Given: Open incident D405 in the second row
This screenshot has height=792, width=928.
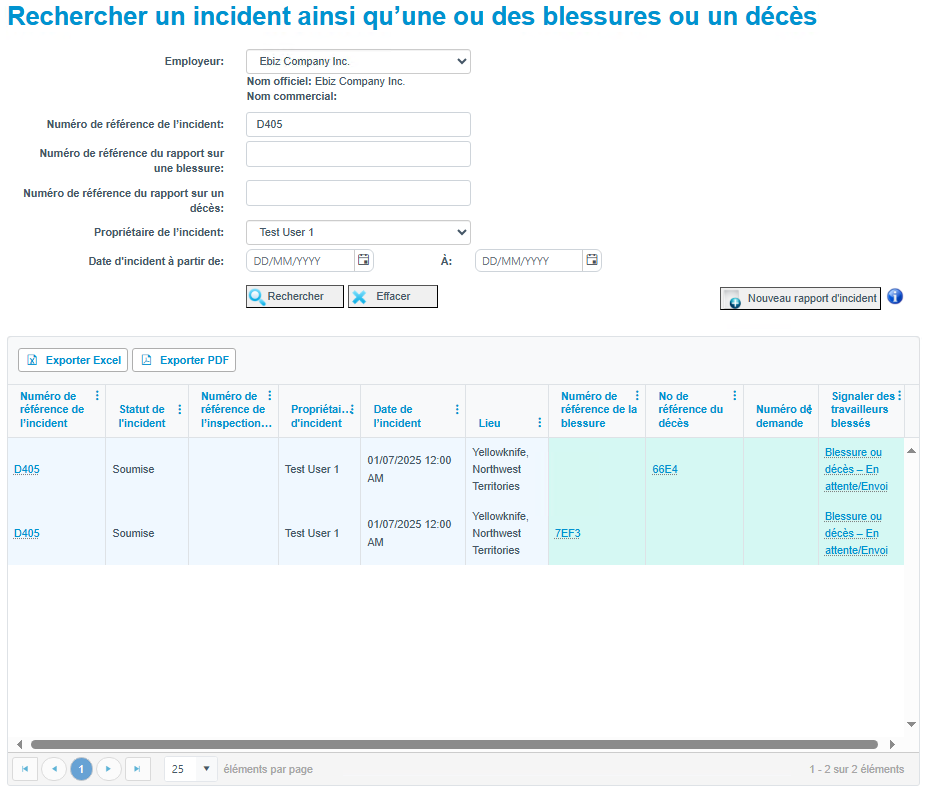Looking at the screenshot, I should point(27,533).
